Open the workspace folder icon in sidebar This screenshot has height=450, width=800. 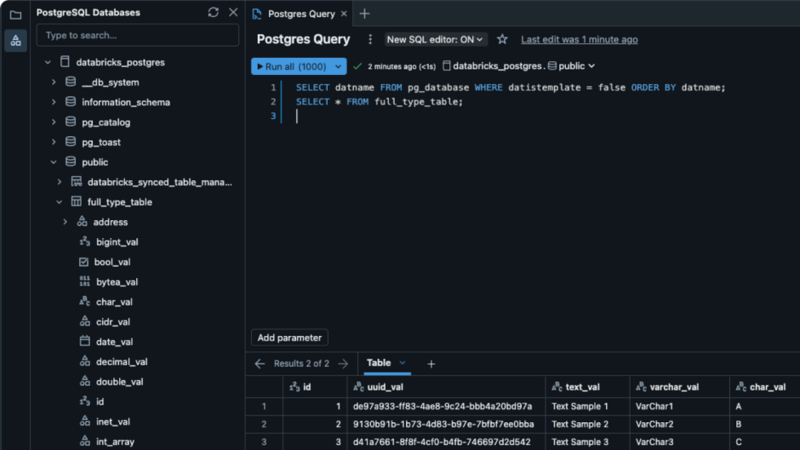[16, 15]
